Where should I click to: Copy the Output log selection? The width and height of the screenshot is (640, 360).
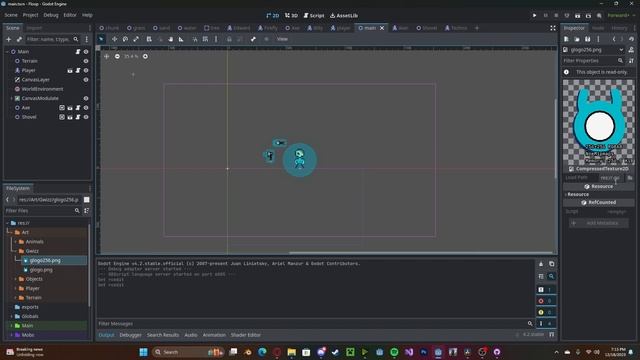[x=551, y=264]
